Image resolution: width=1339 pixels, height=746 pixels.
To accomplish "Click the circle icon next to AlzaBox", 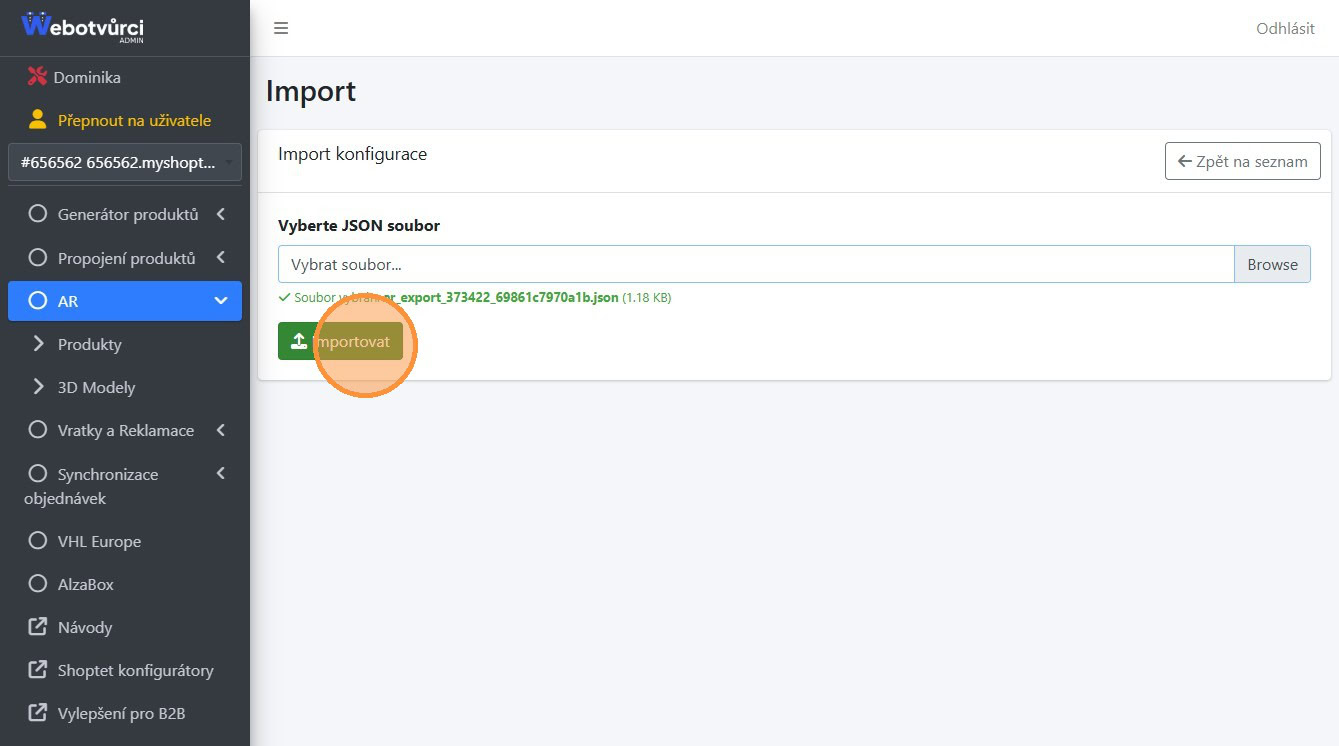I will tap(38, 583).
